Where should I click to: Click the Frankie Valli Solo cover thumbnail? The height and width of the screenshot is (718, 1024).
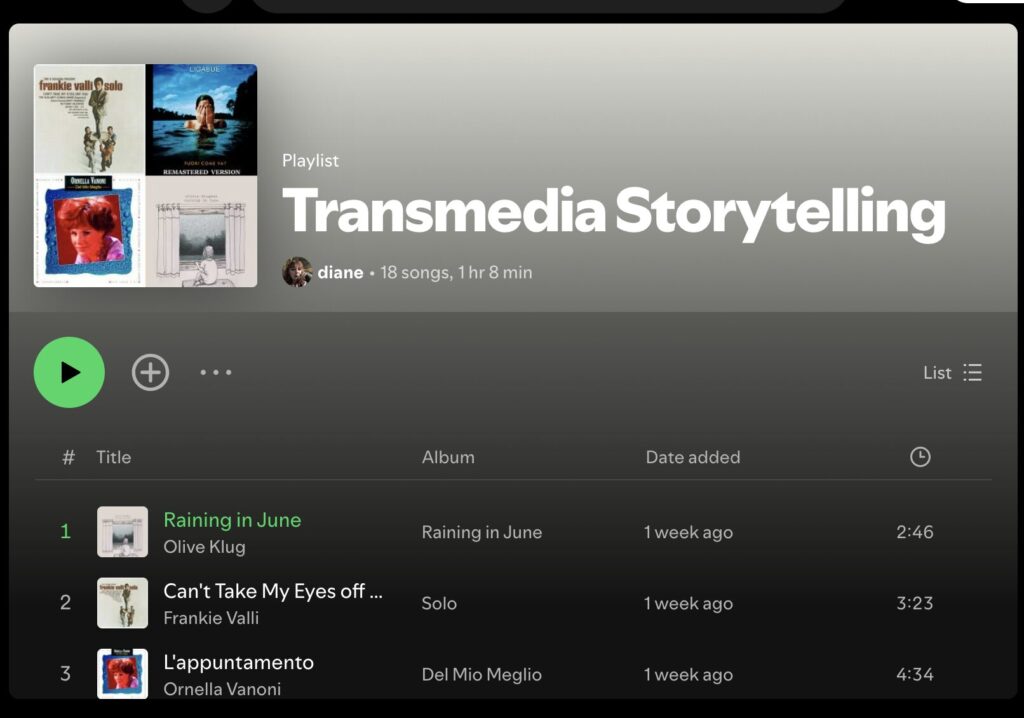point(122,603)
